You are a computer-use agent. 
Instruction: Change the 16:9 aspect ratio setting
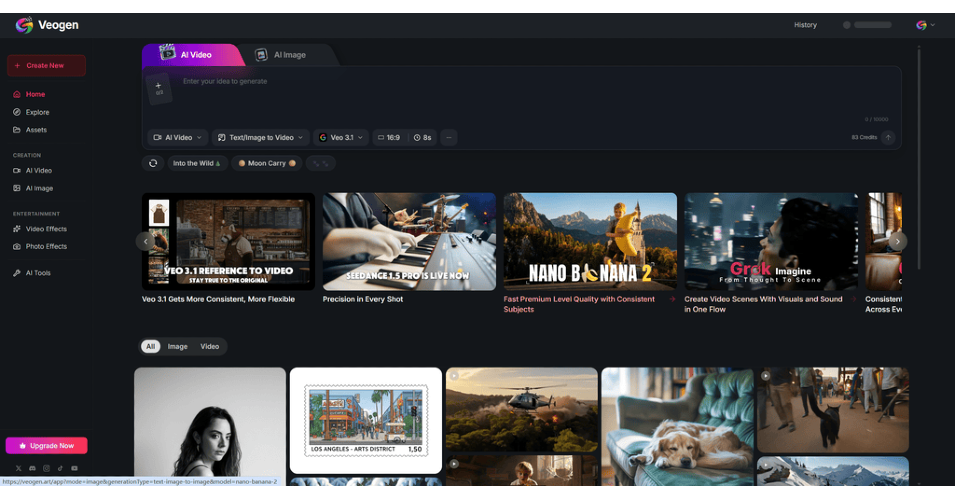point(389,138)
